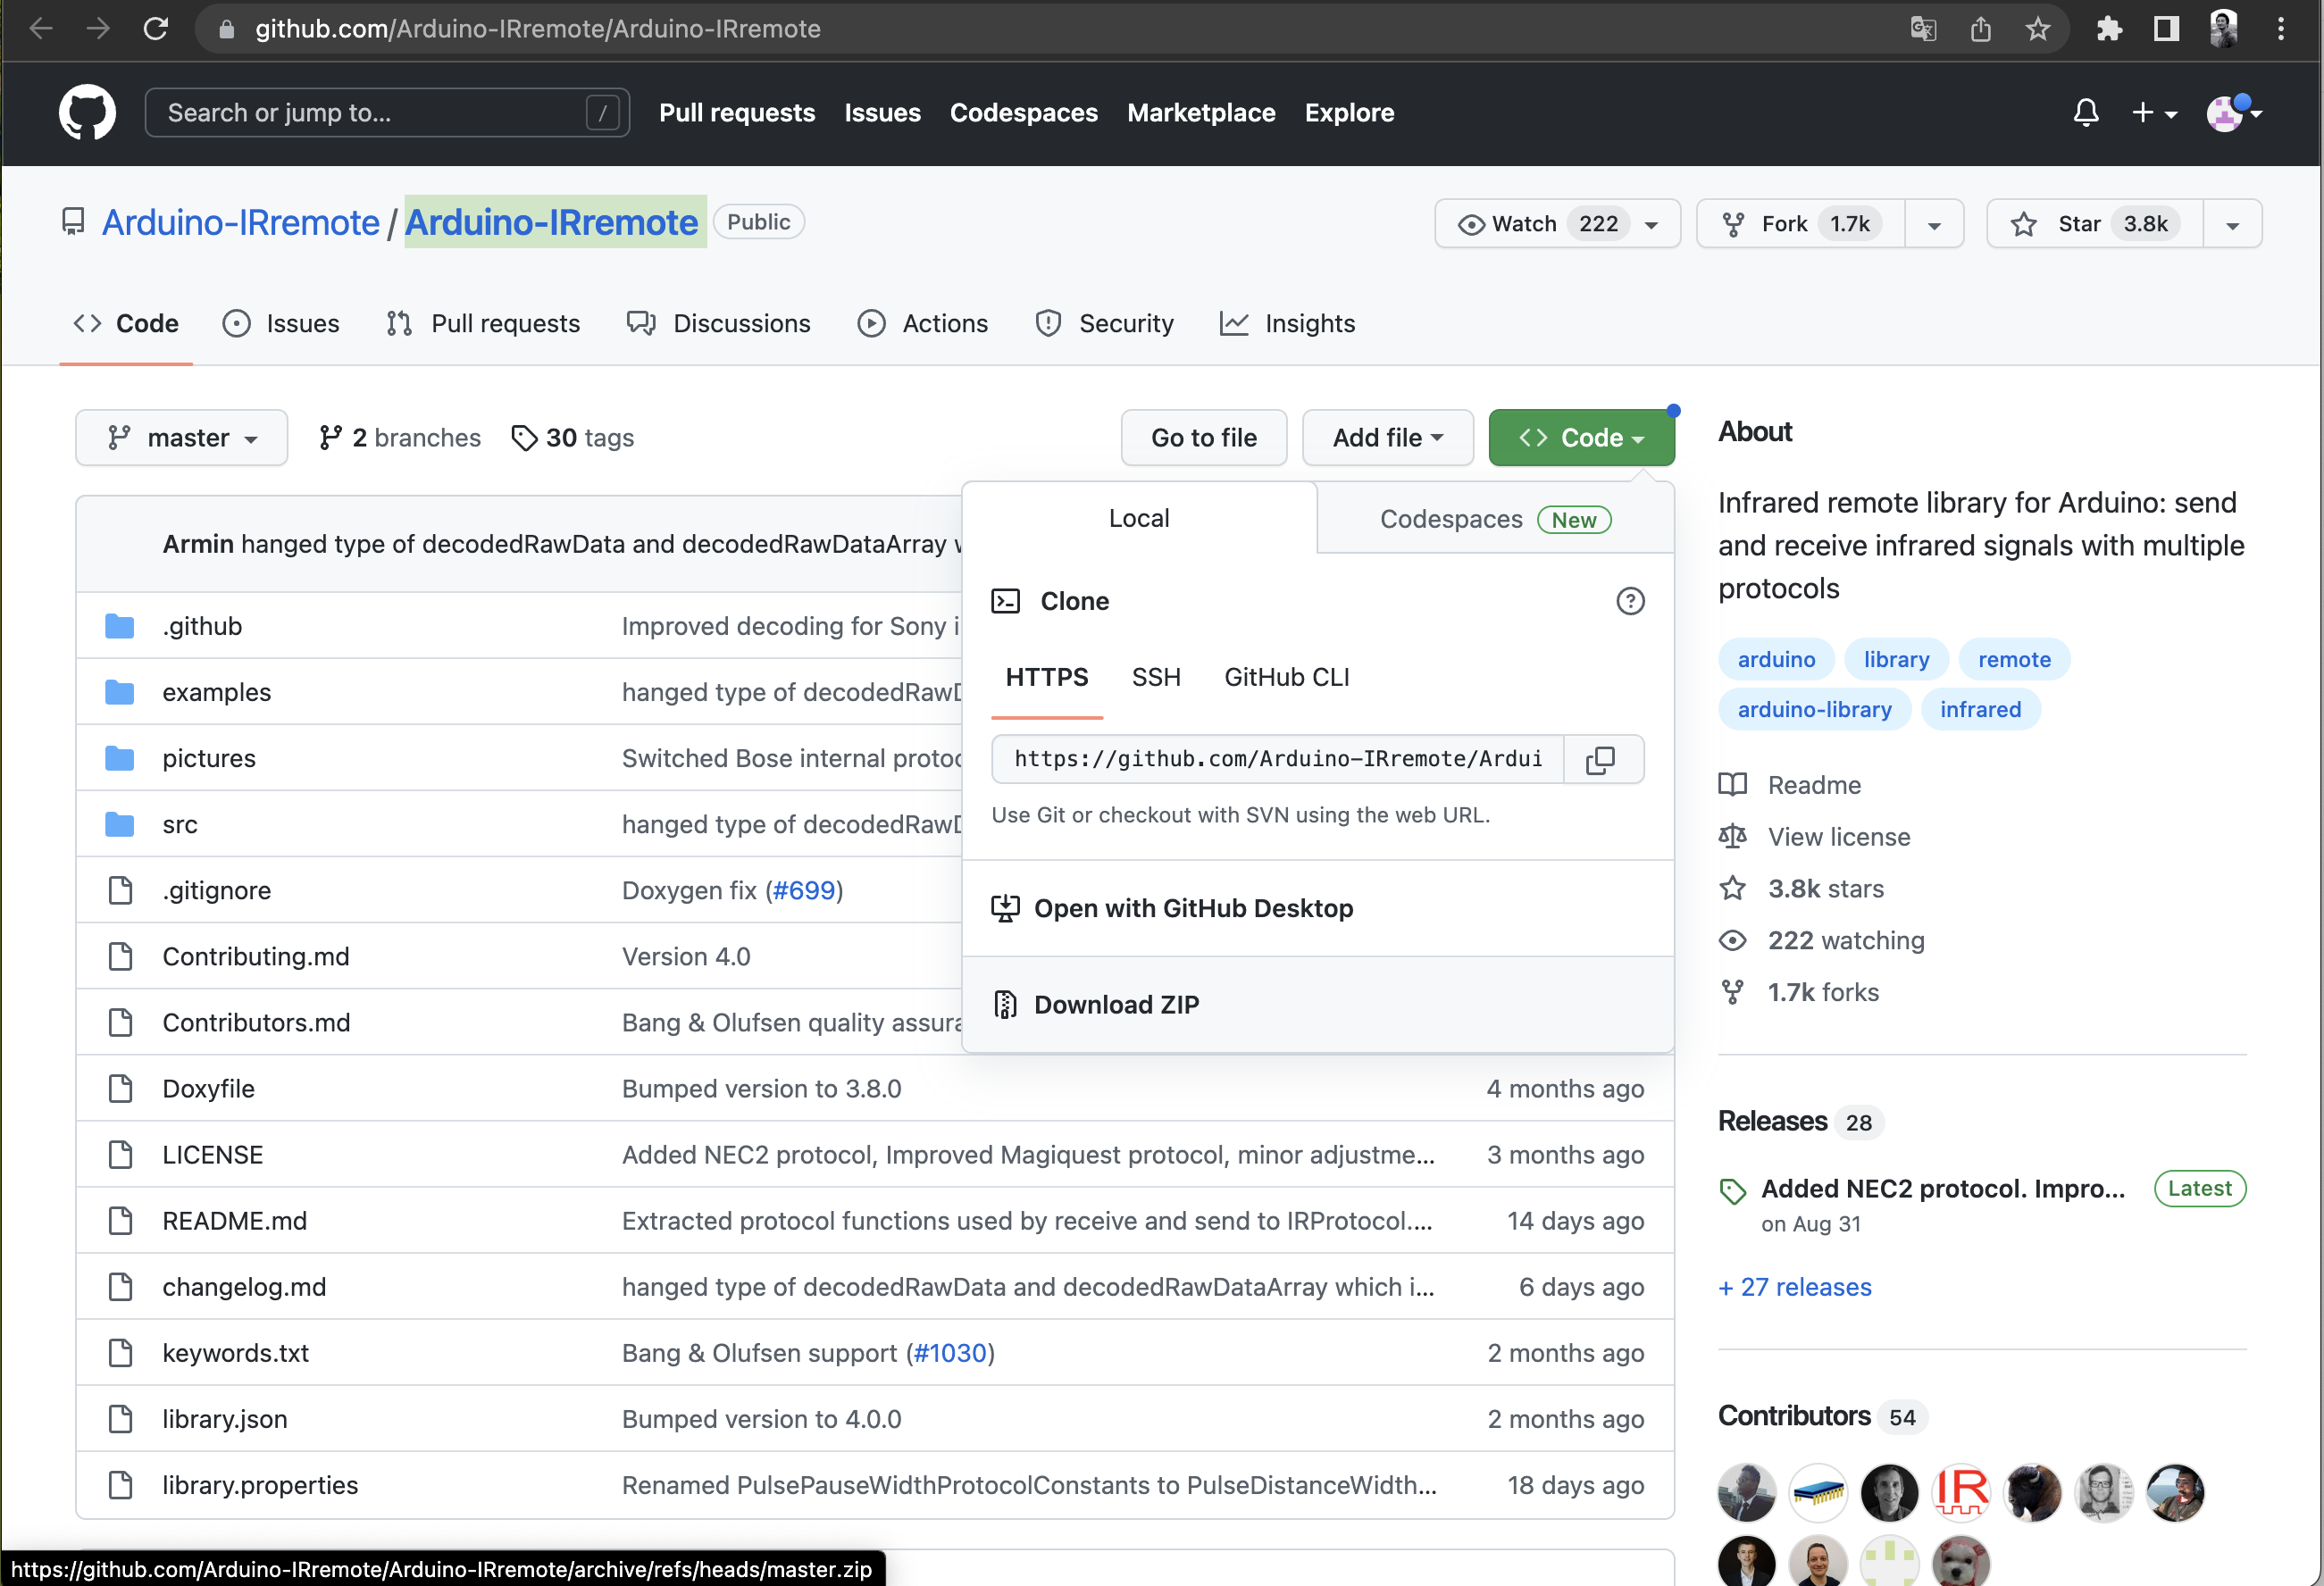Toggle the browser side panel icon
The image size is (2324, 1586).
2166,29
